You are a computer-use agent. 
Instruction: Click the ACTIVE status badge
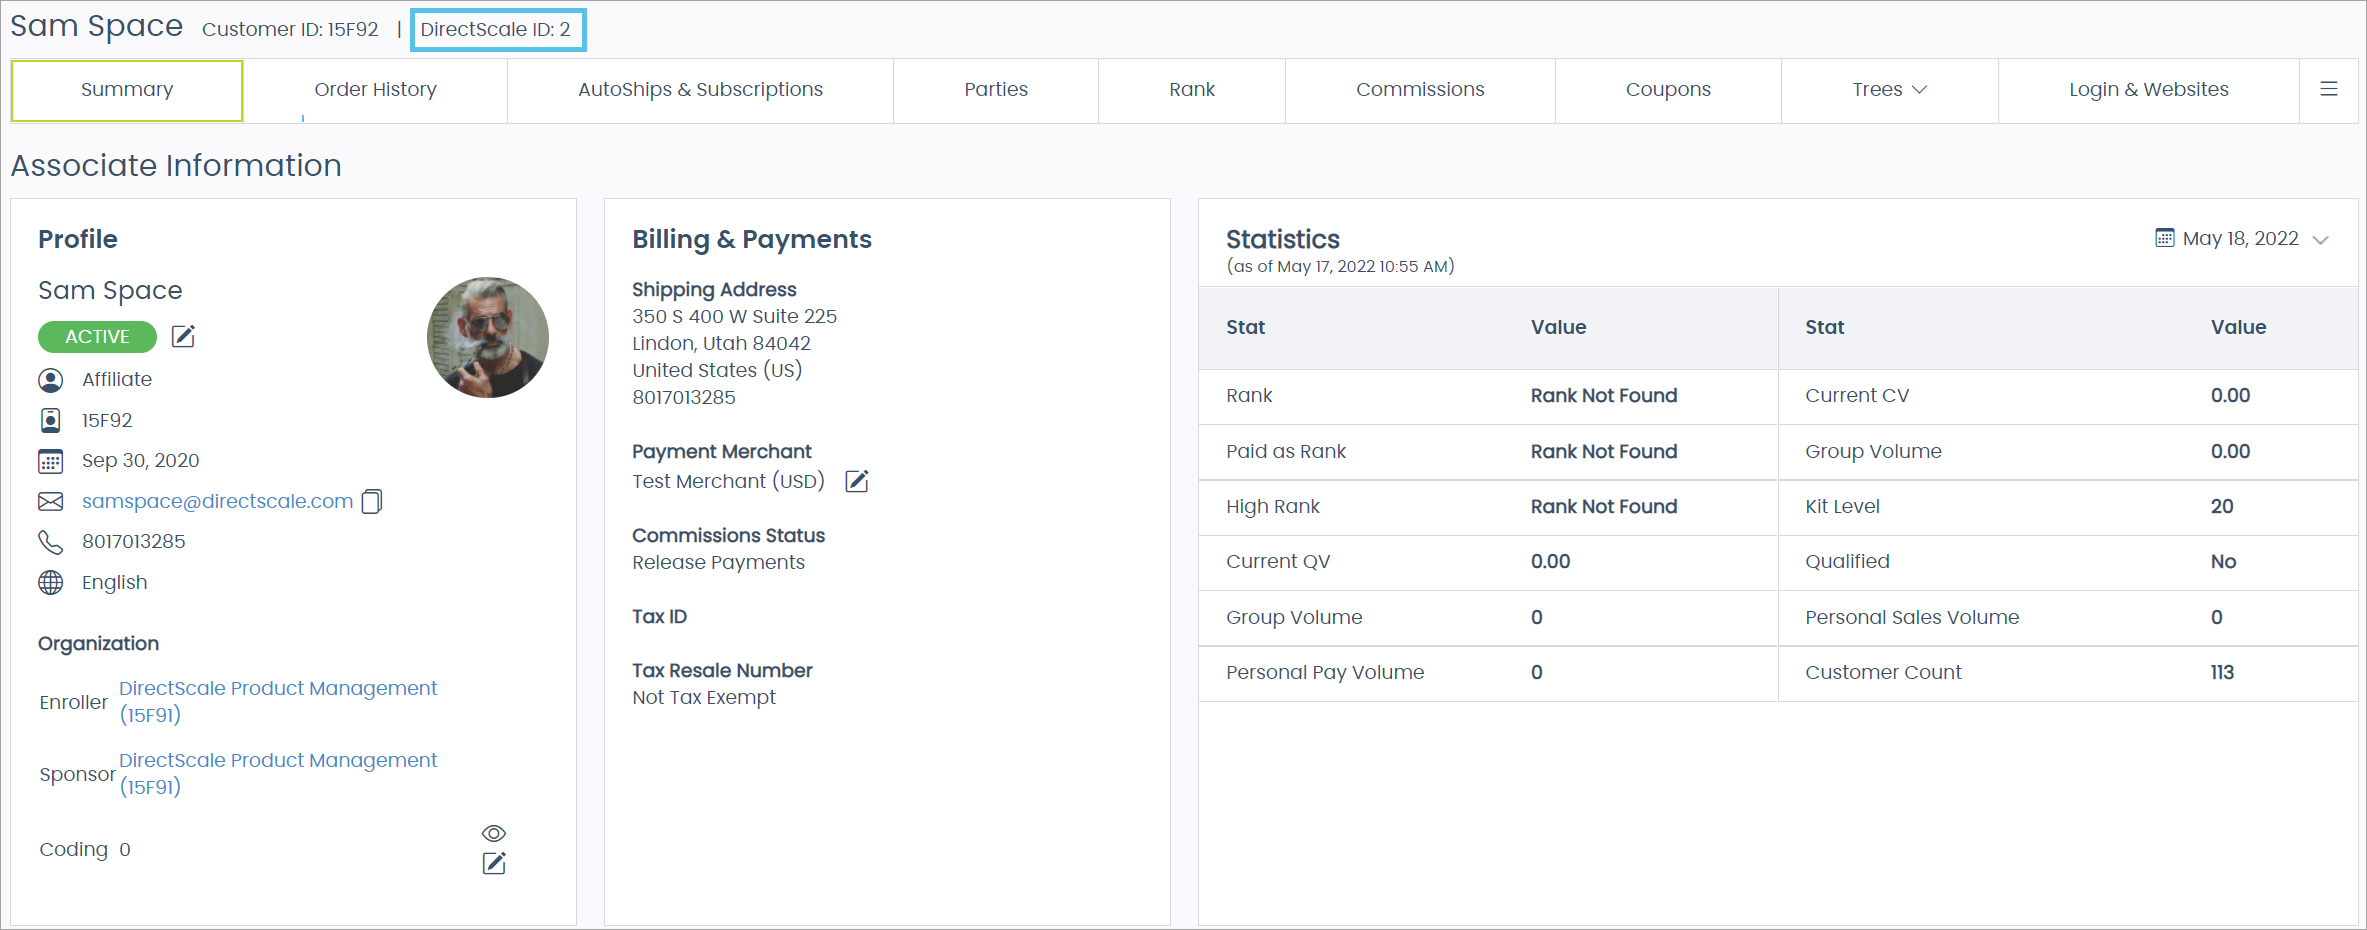pyautogui.click(x=97, y=337)
